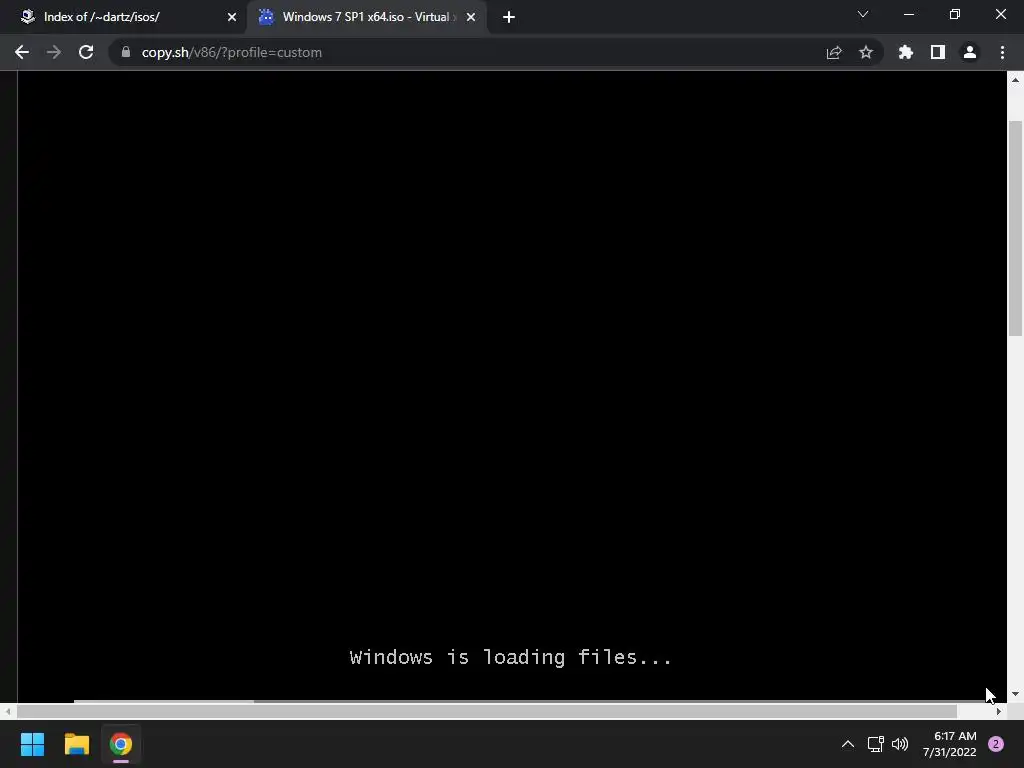Image resolution: width=1024 pixels, height=768 pixels.
Task: Close the Index of /~dartz/isos/ tab
Action: [232, 17]
